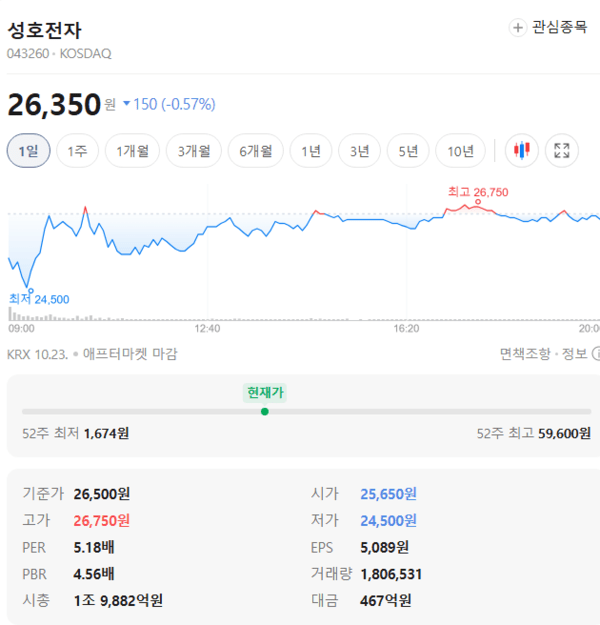Select the 1년 period tab

click(x=311, y=151)
